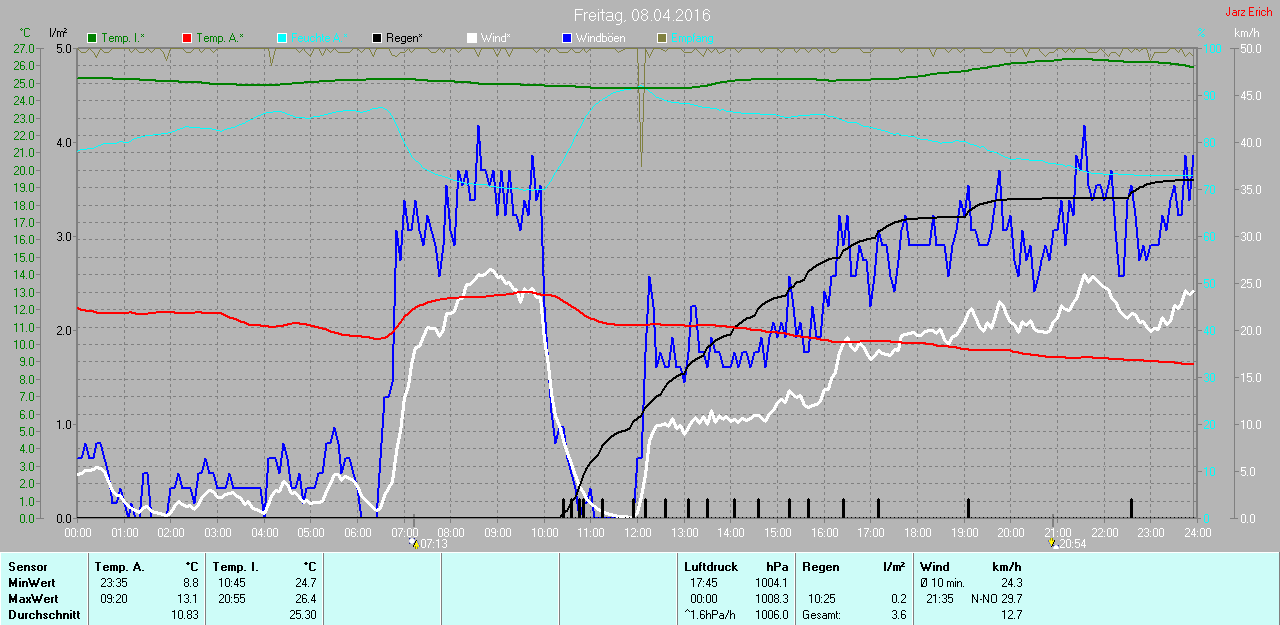This screenshot has height=625, width=1280.
Task: Click the cyan humidity legend swatch
Action: (x=281, y=38)
